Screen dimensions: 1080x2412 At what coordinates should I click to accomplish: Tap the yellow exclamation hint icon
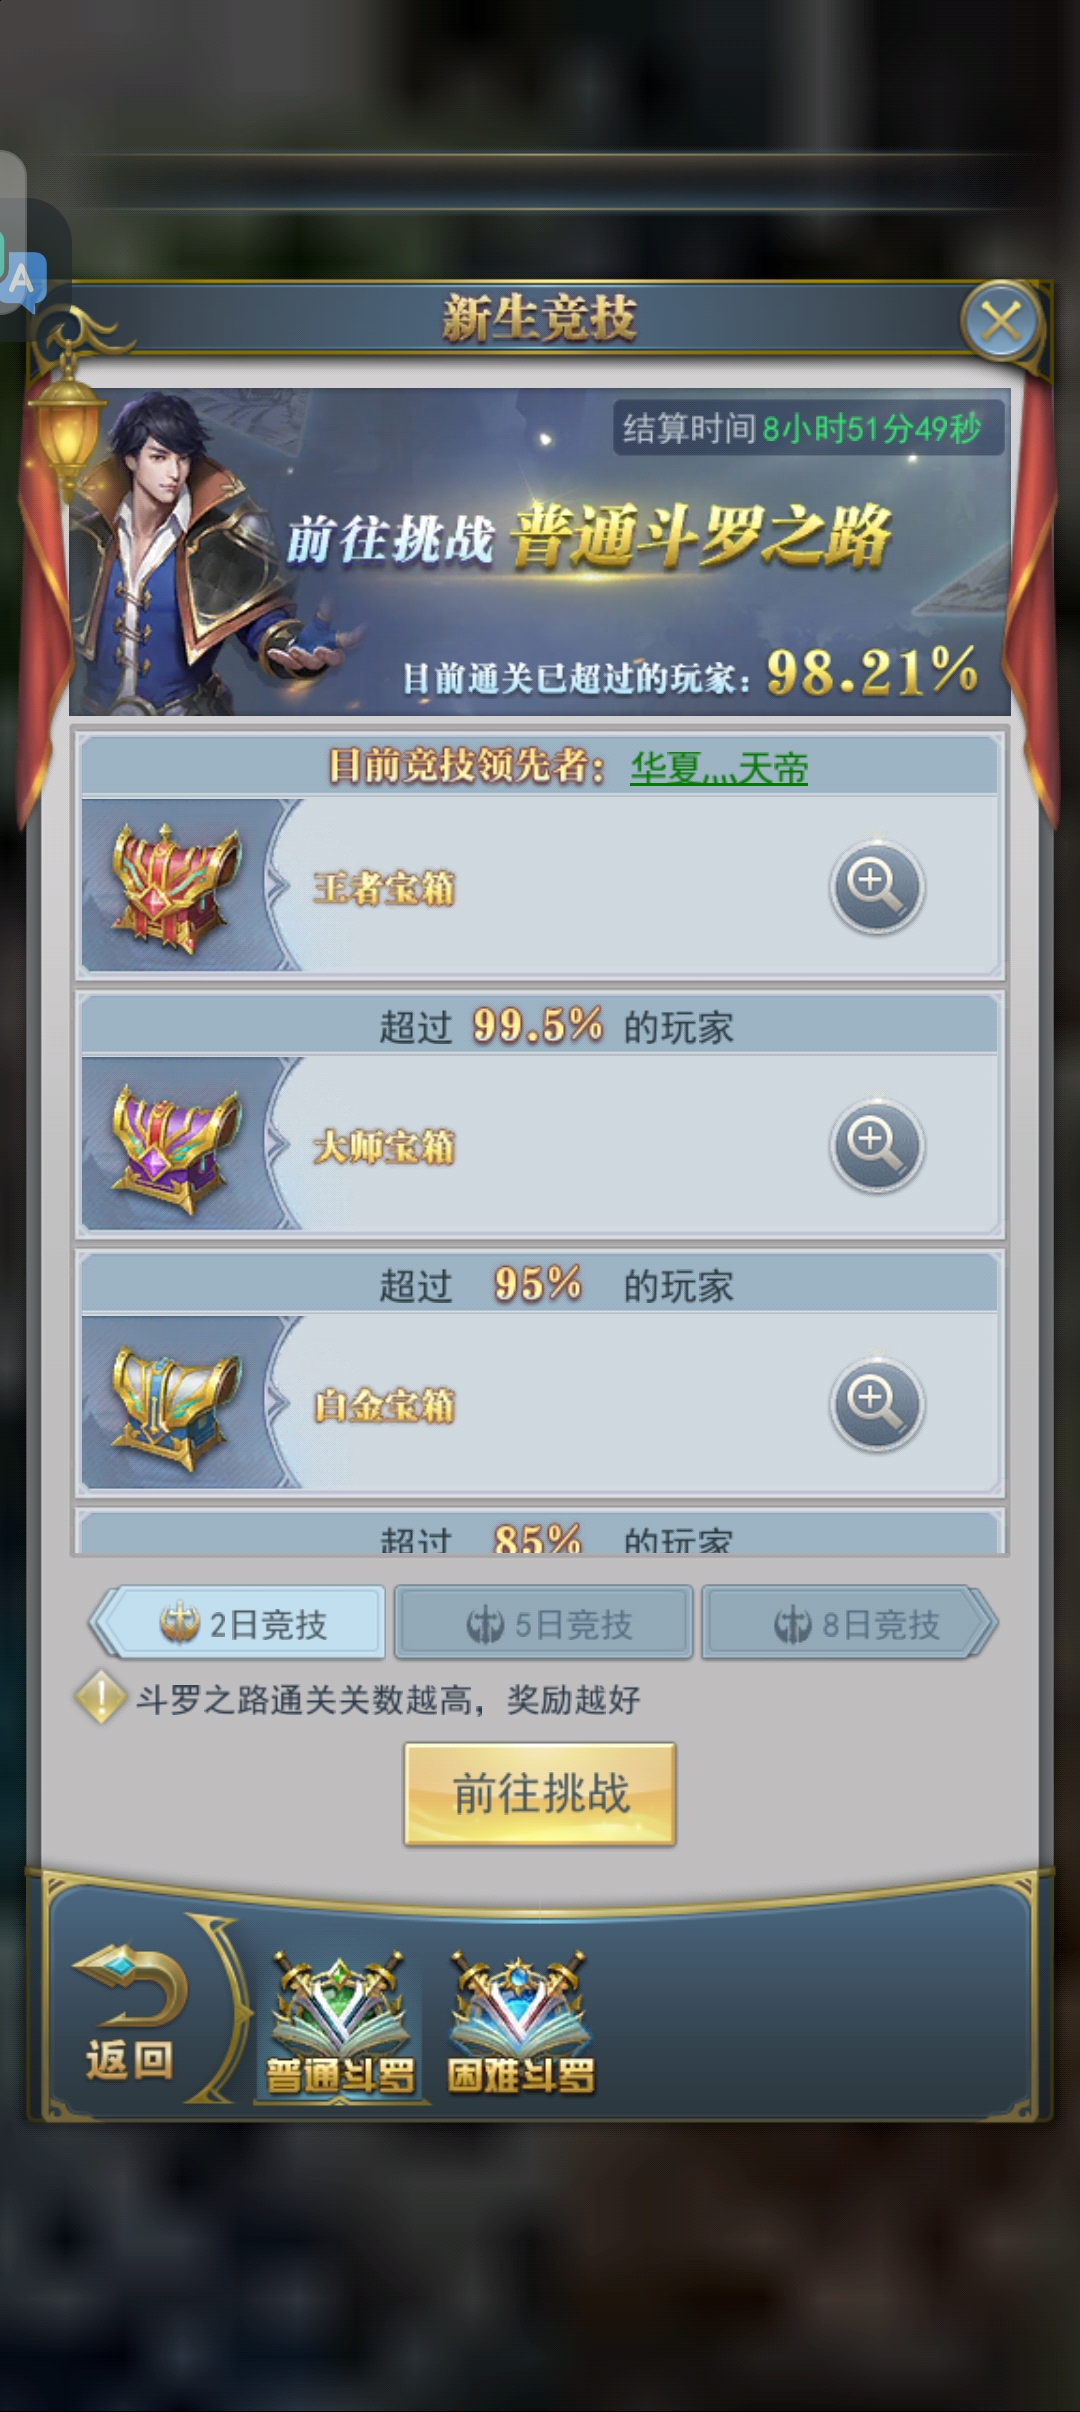[x=101, y=1698]
